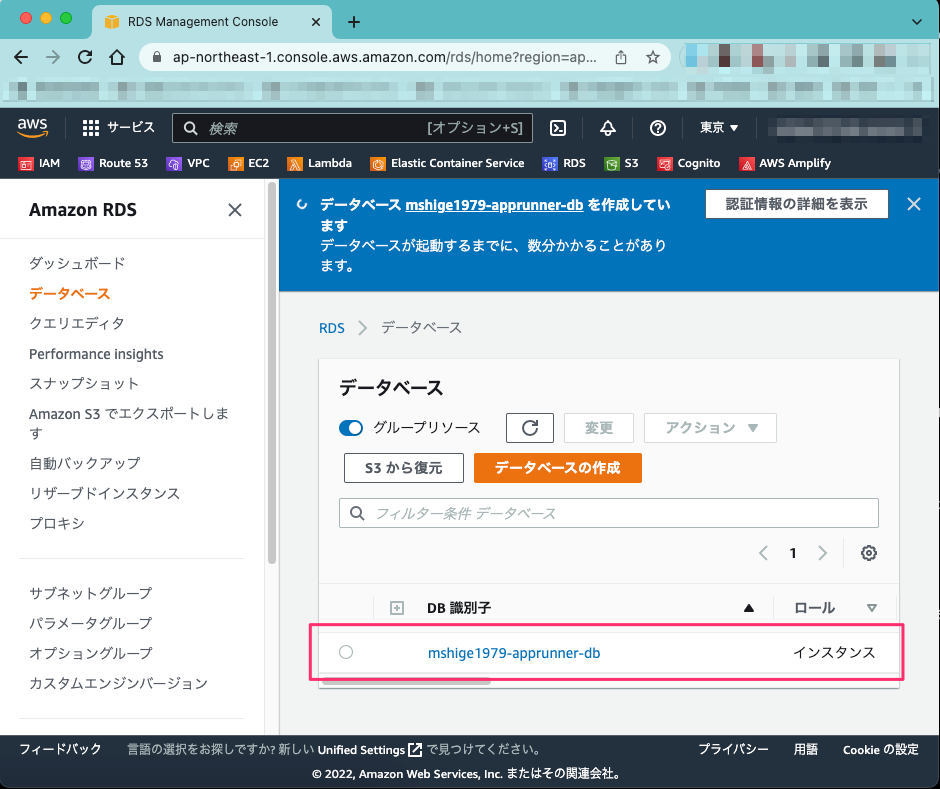Open mshige1979-apprunner-db link in table row

point(514,653)
